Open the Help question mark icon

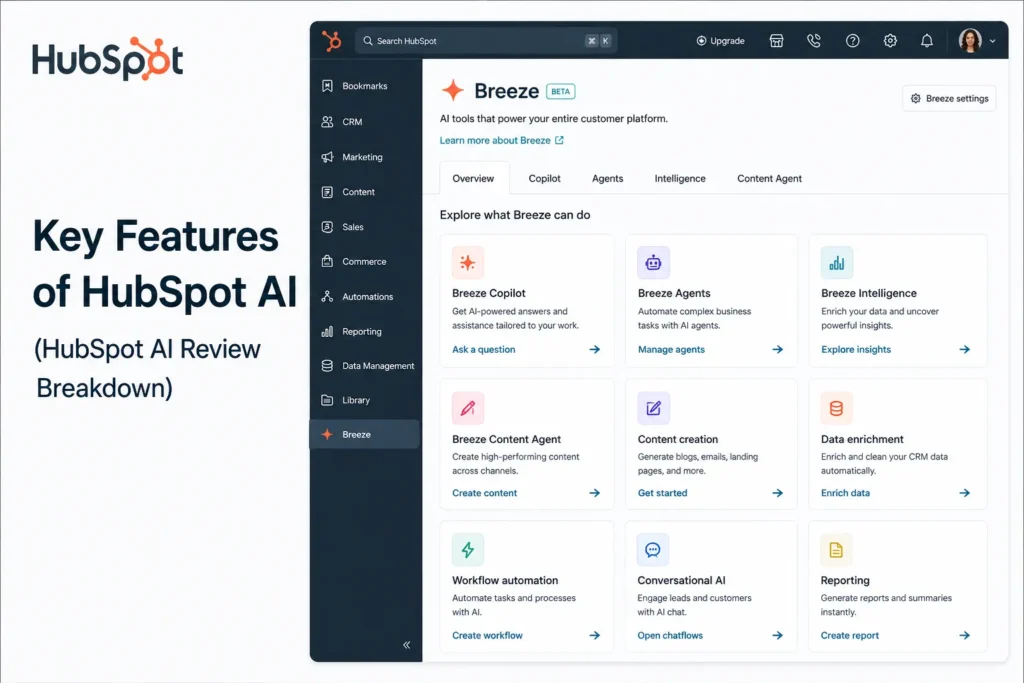click(x=852, y=40)
